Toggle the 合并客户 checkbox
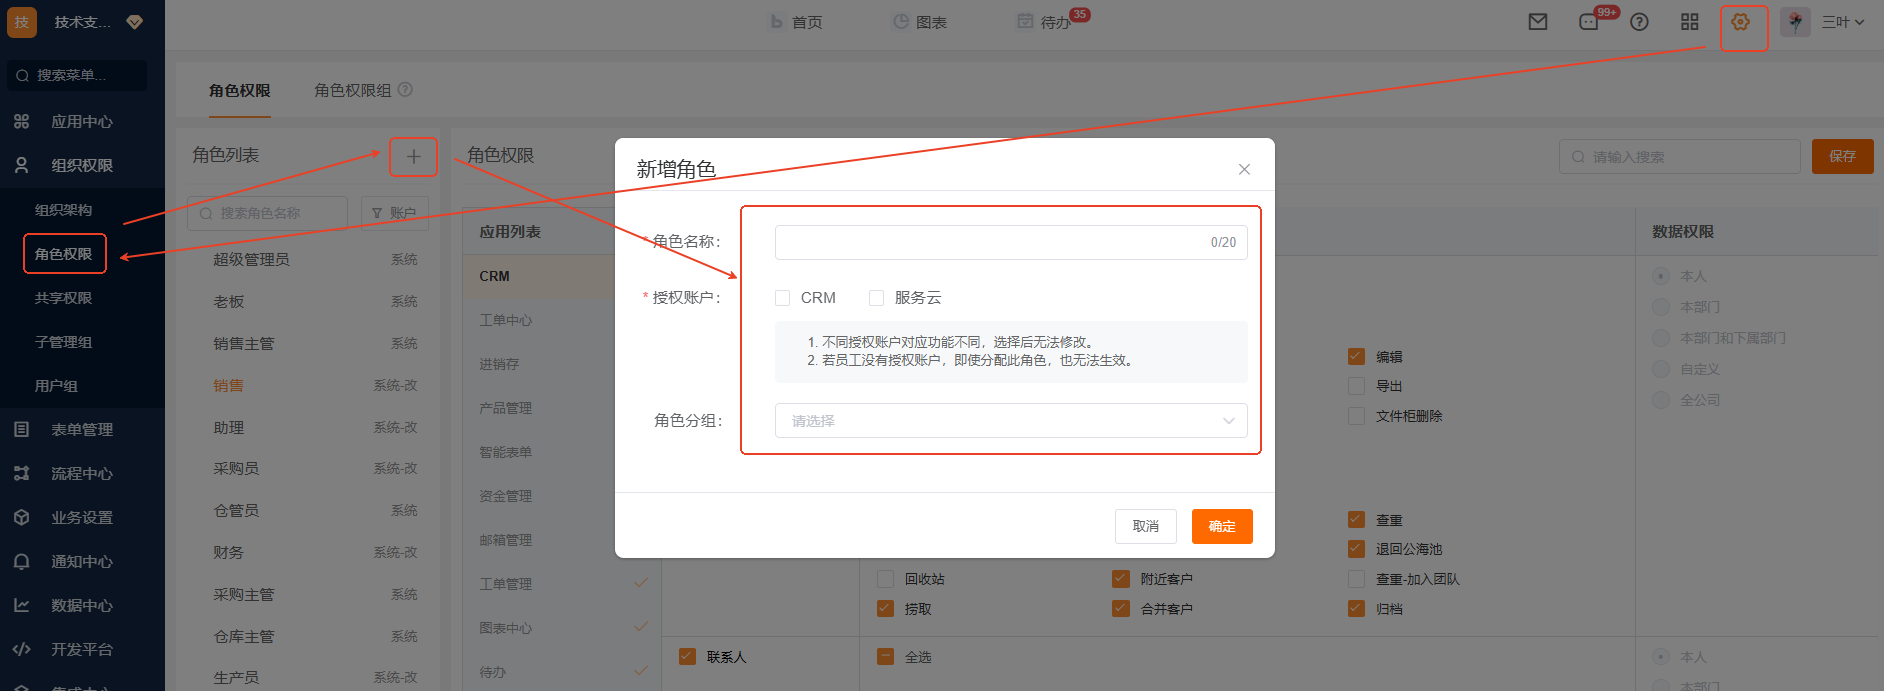Image resolution: width=1884 pixels, height=691 pixels. pos(1121,608)
